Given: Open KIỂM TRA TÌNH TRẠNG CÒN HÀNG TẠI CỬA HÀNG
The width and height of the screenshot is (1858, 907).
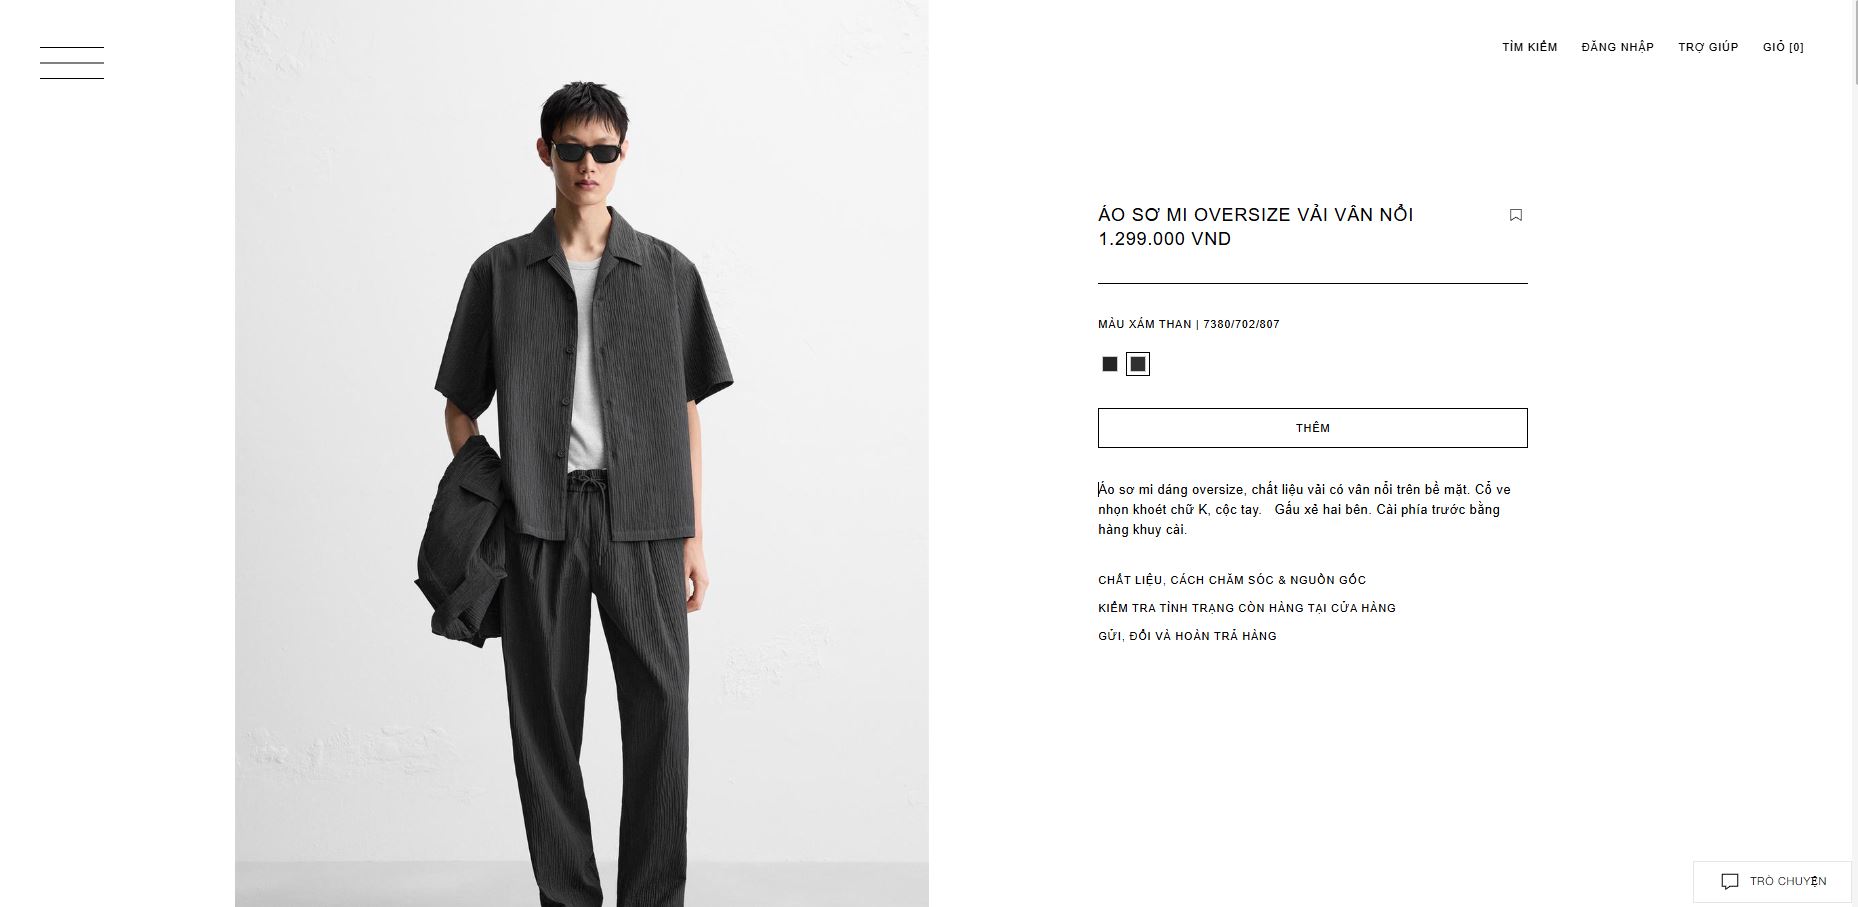Looking at the screenshot, I should point(1247,608).
